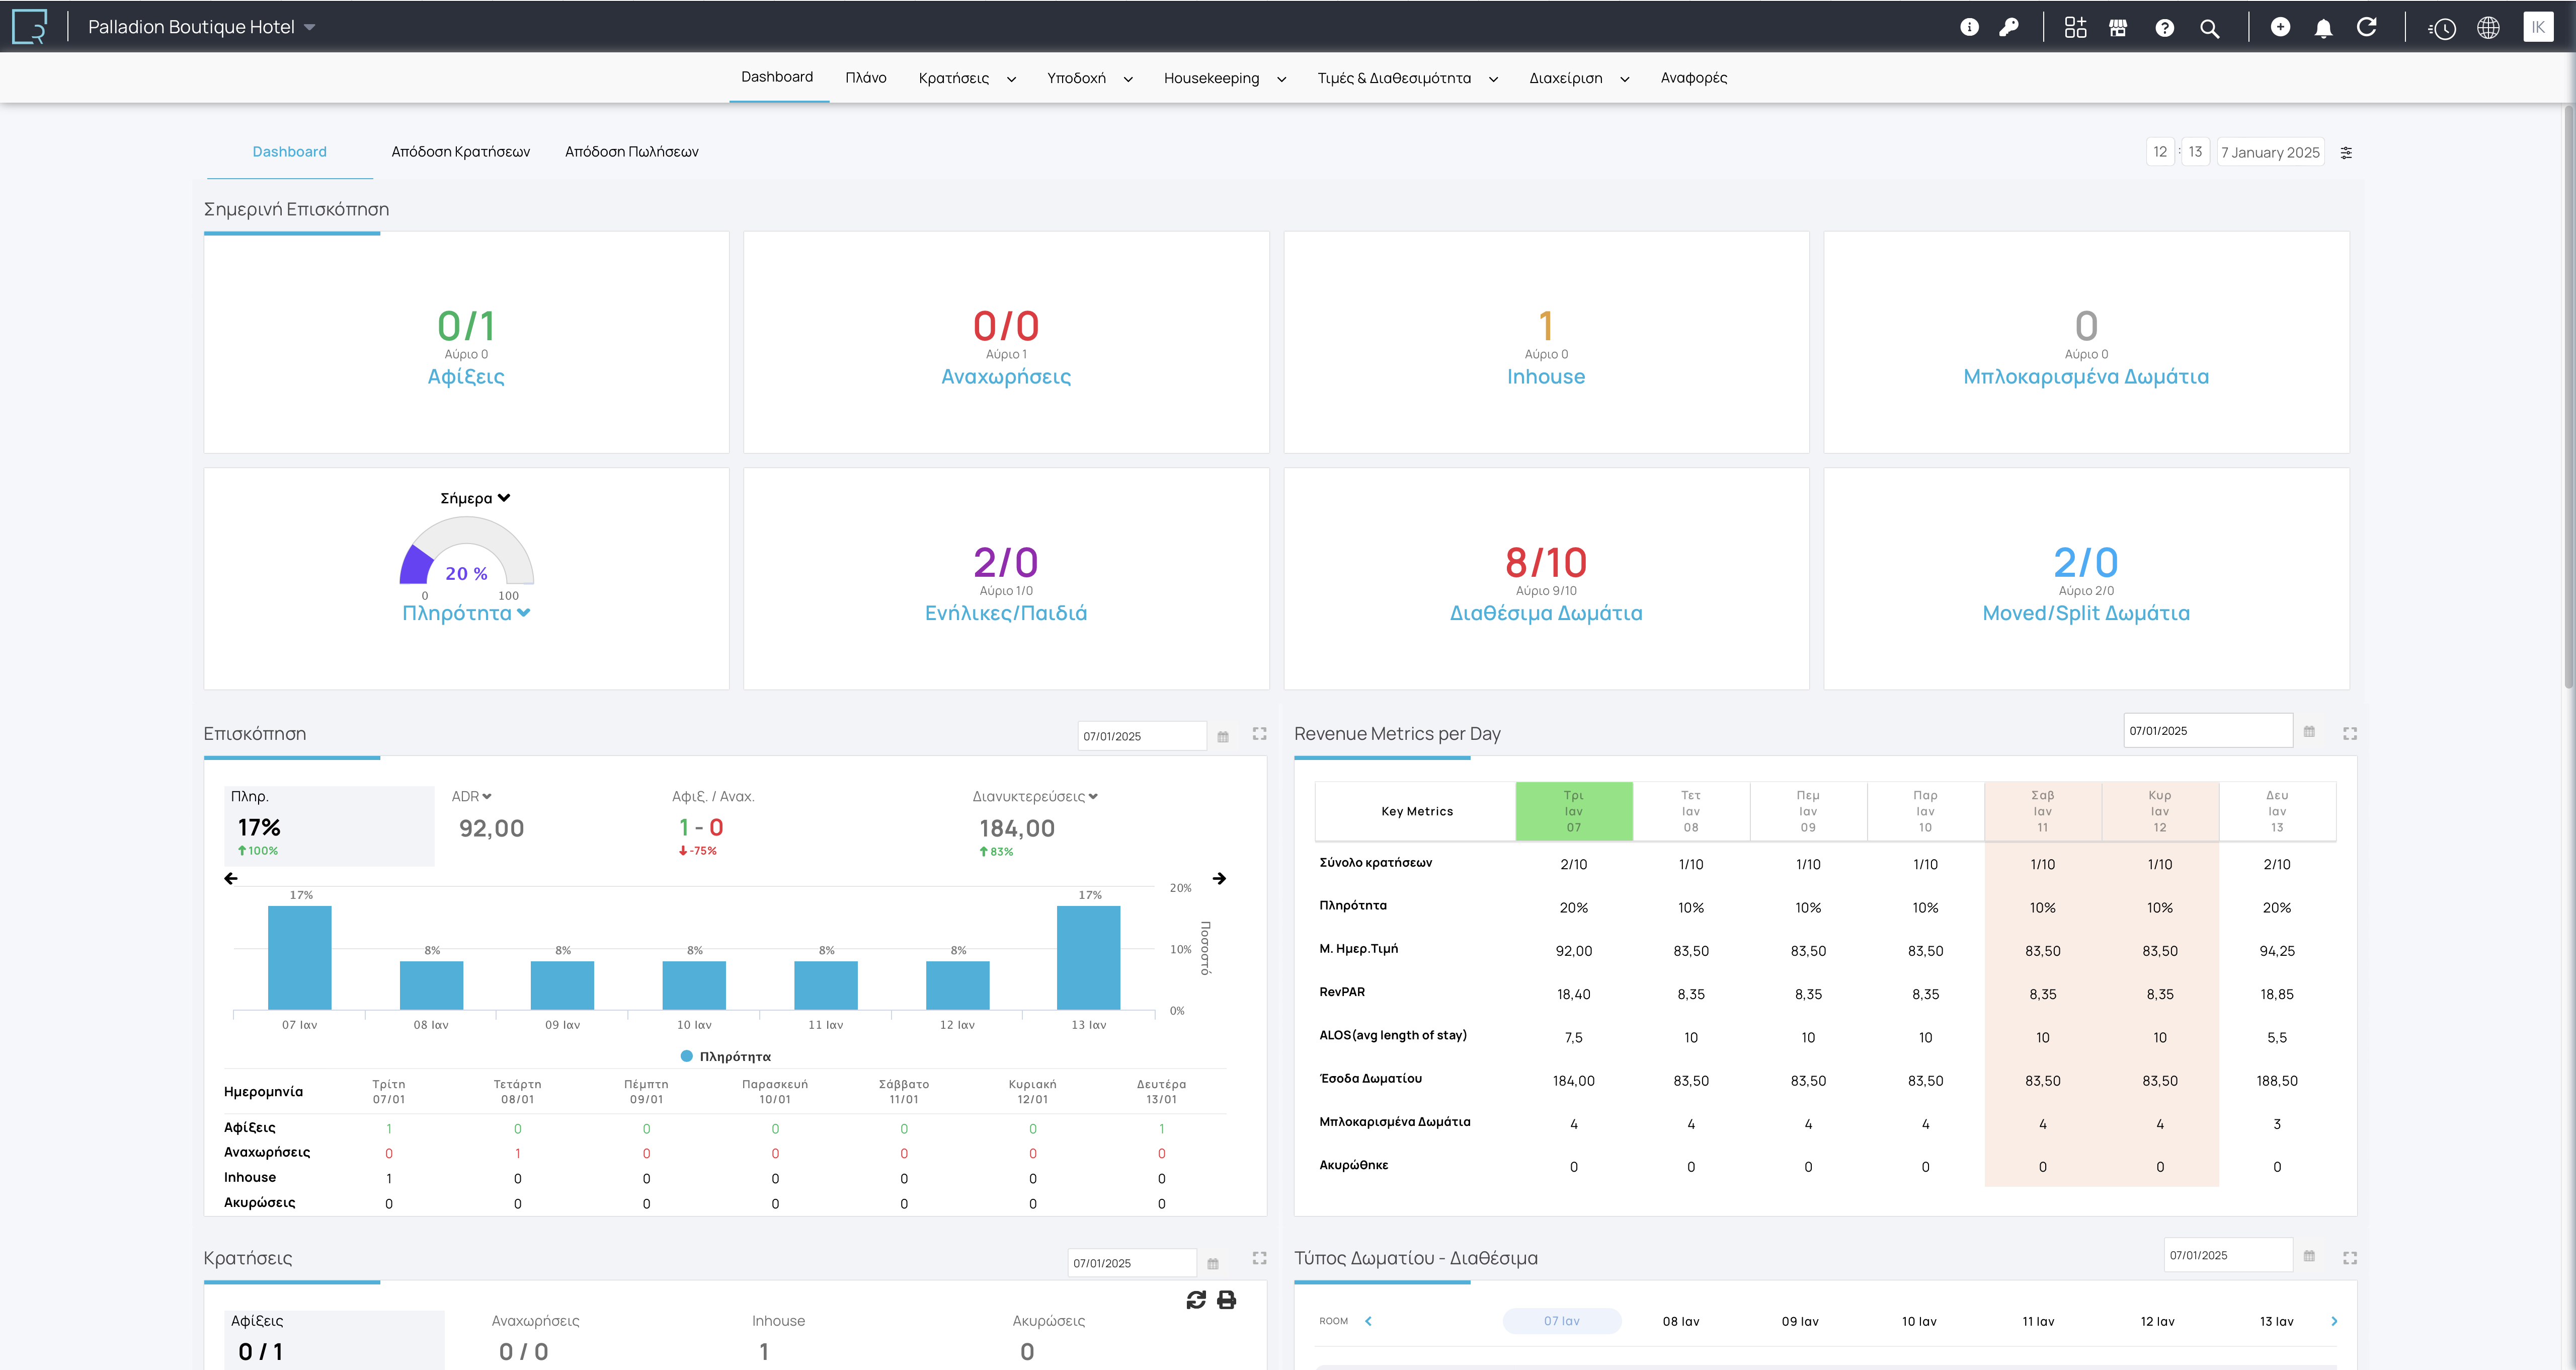Image resolution: width=2576 pixels, height=1370 pixels.
Task: Open Ενήλικες/Παιδιά card link
Action: pyautogui.click(x=1006, y=613)
